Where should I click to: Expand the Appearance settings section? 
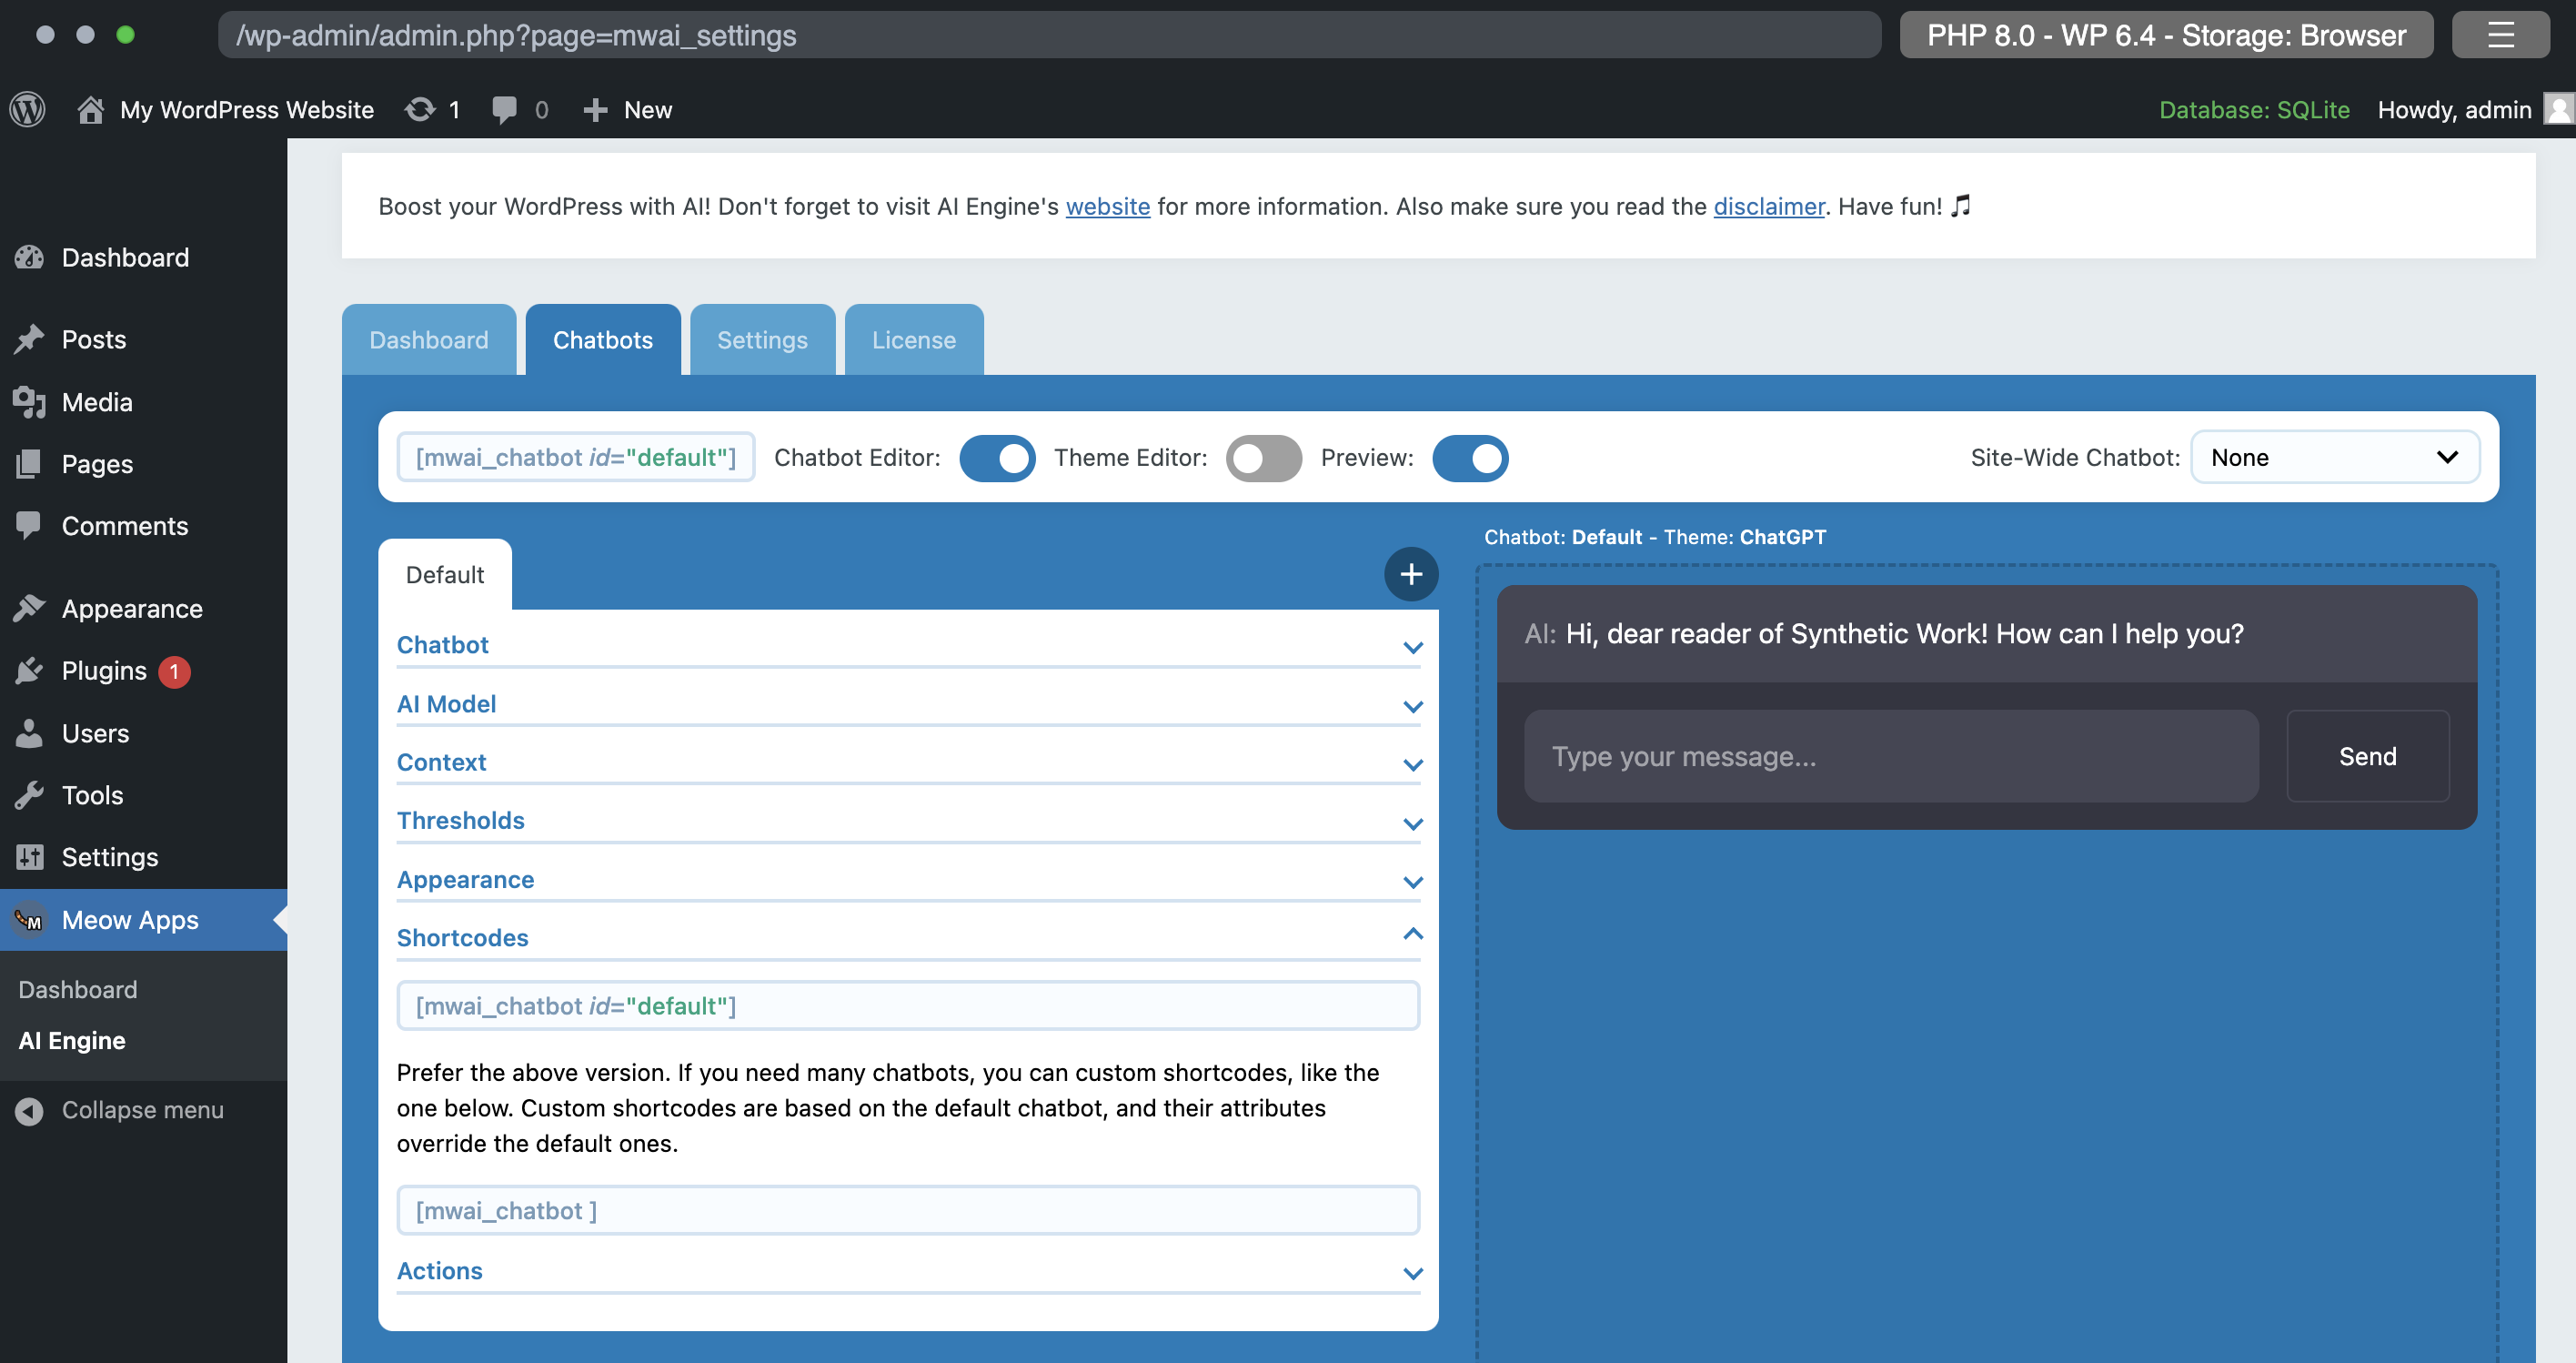coord(908,879)
